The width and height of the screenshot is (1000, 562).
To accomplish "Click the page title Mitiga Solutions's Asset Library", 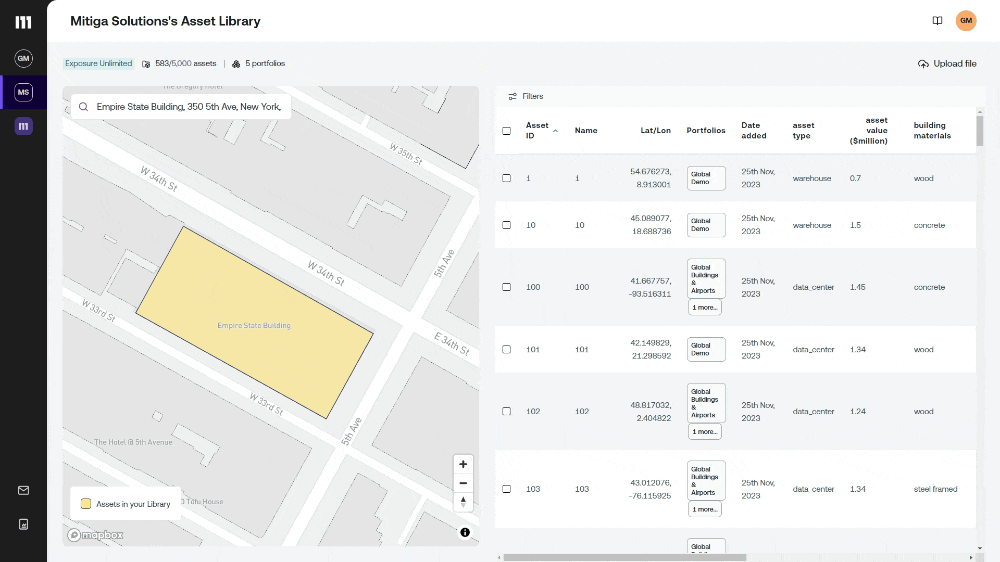I will coord(165,21).
